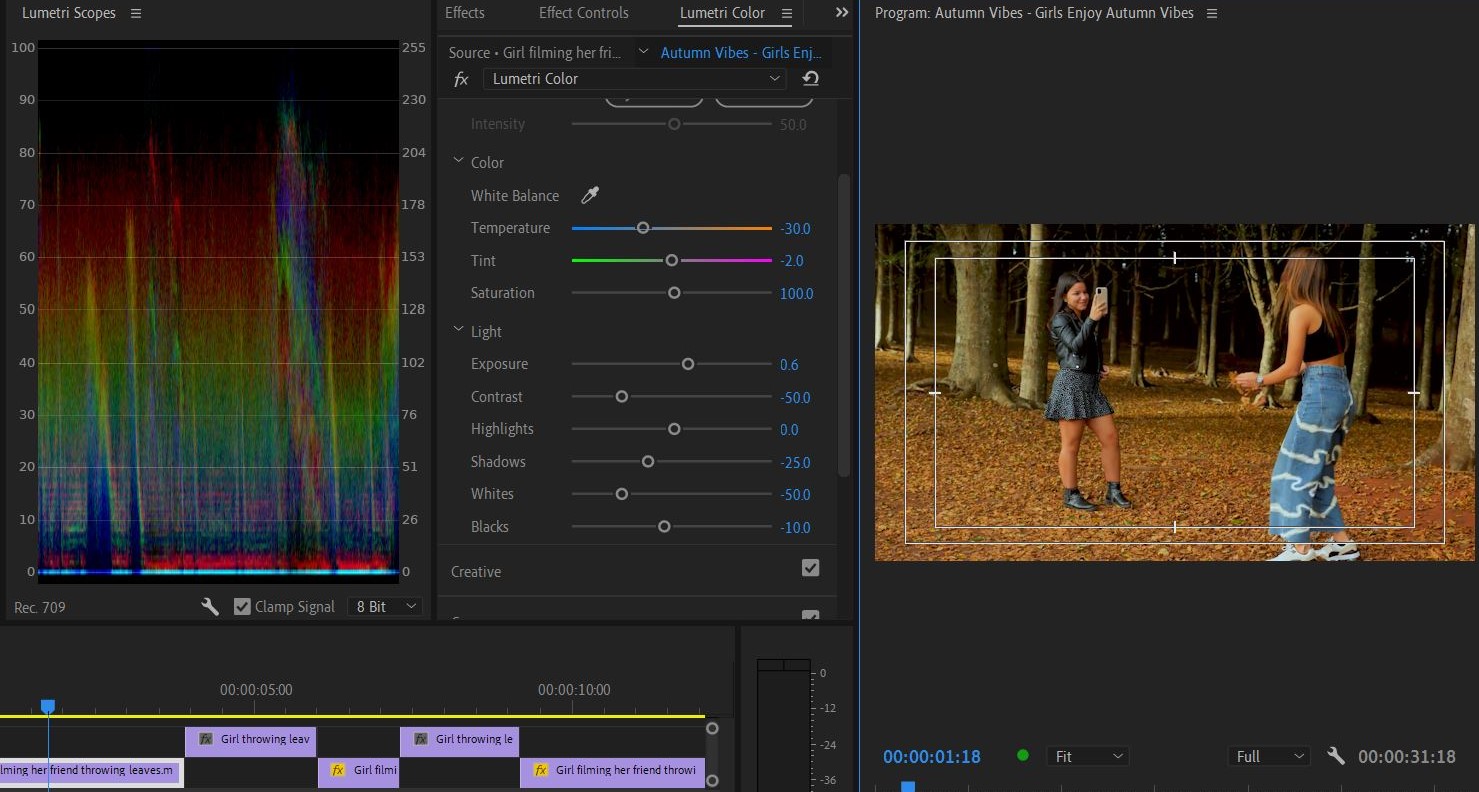Select the Lumetri Color tab
Screen dimensions: 1479x792
(722, 13)
